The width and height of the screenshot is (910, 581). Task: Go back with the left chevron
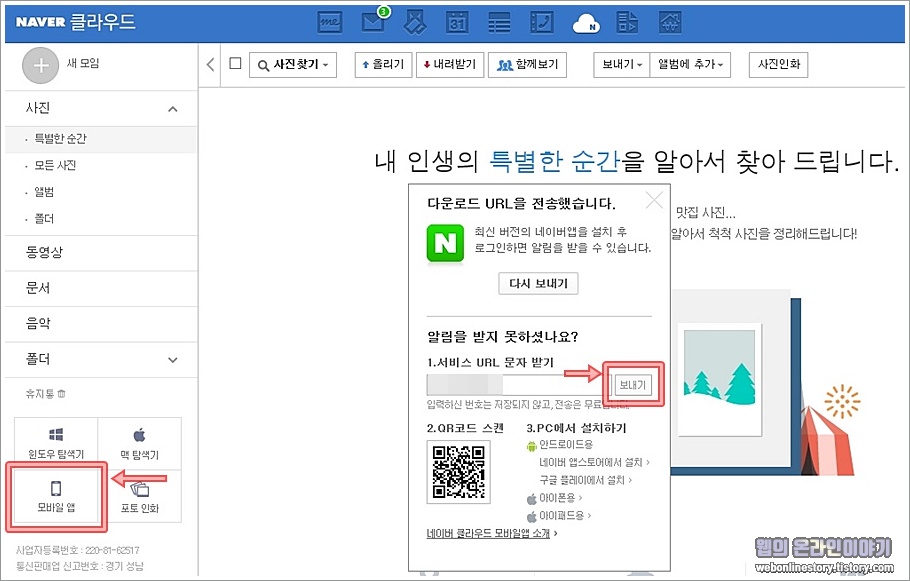(210, 64)
